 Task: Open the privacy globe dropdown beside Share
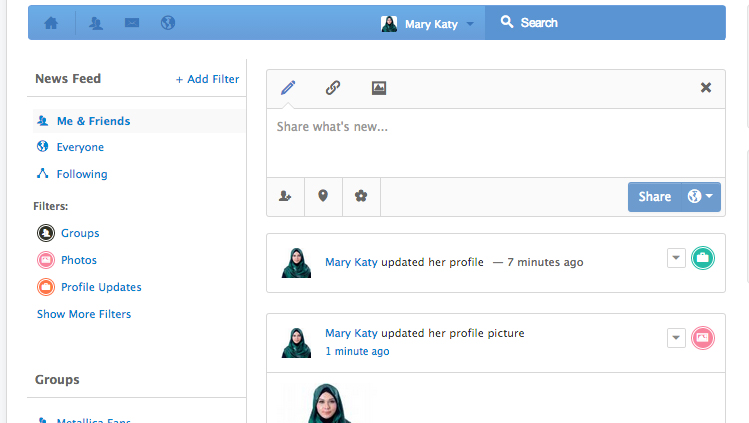click(x=701, y=197)
